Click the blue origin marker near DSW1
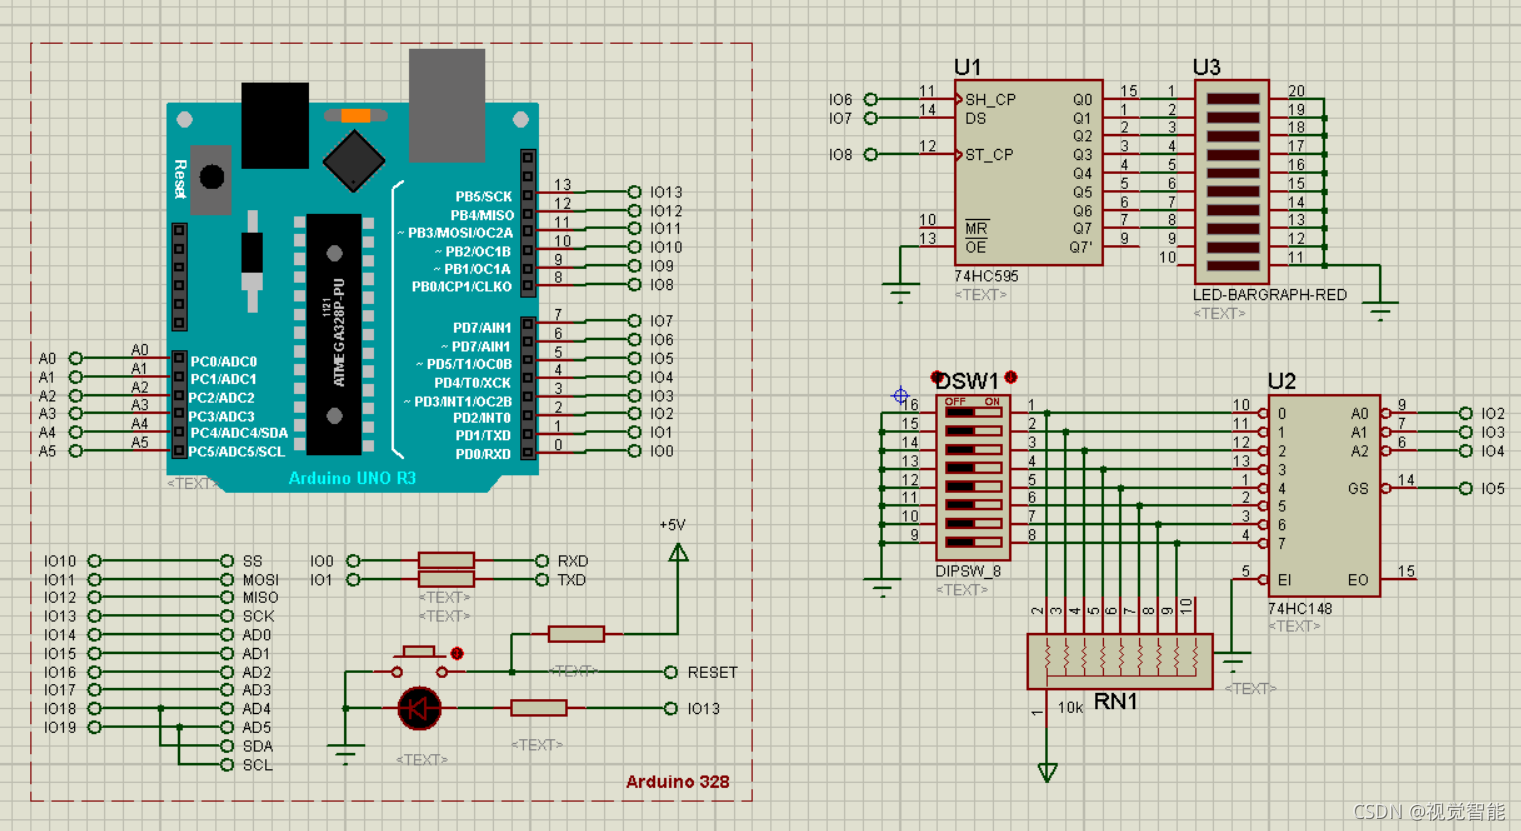The image size is (1521, 831). [x=900, y=396]
